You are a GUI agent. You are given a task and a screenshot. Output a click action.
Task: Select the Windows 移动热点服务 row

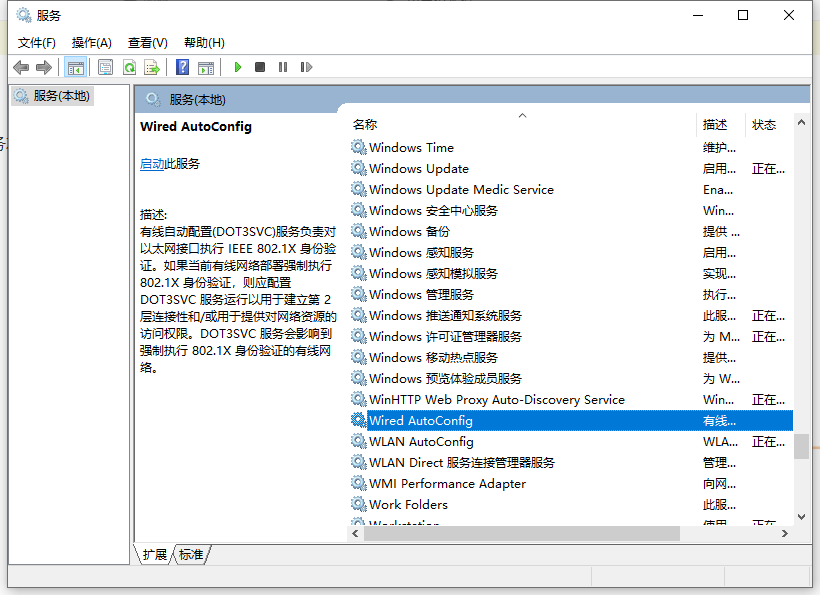[571, 357]
